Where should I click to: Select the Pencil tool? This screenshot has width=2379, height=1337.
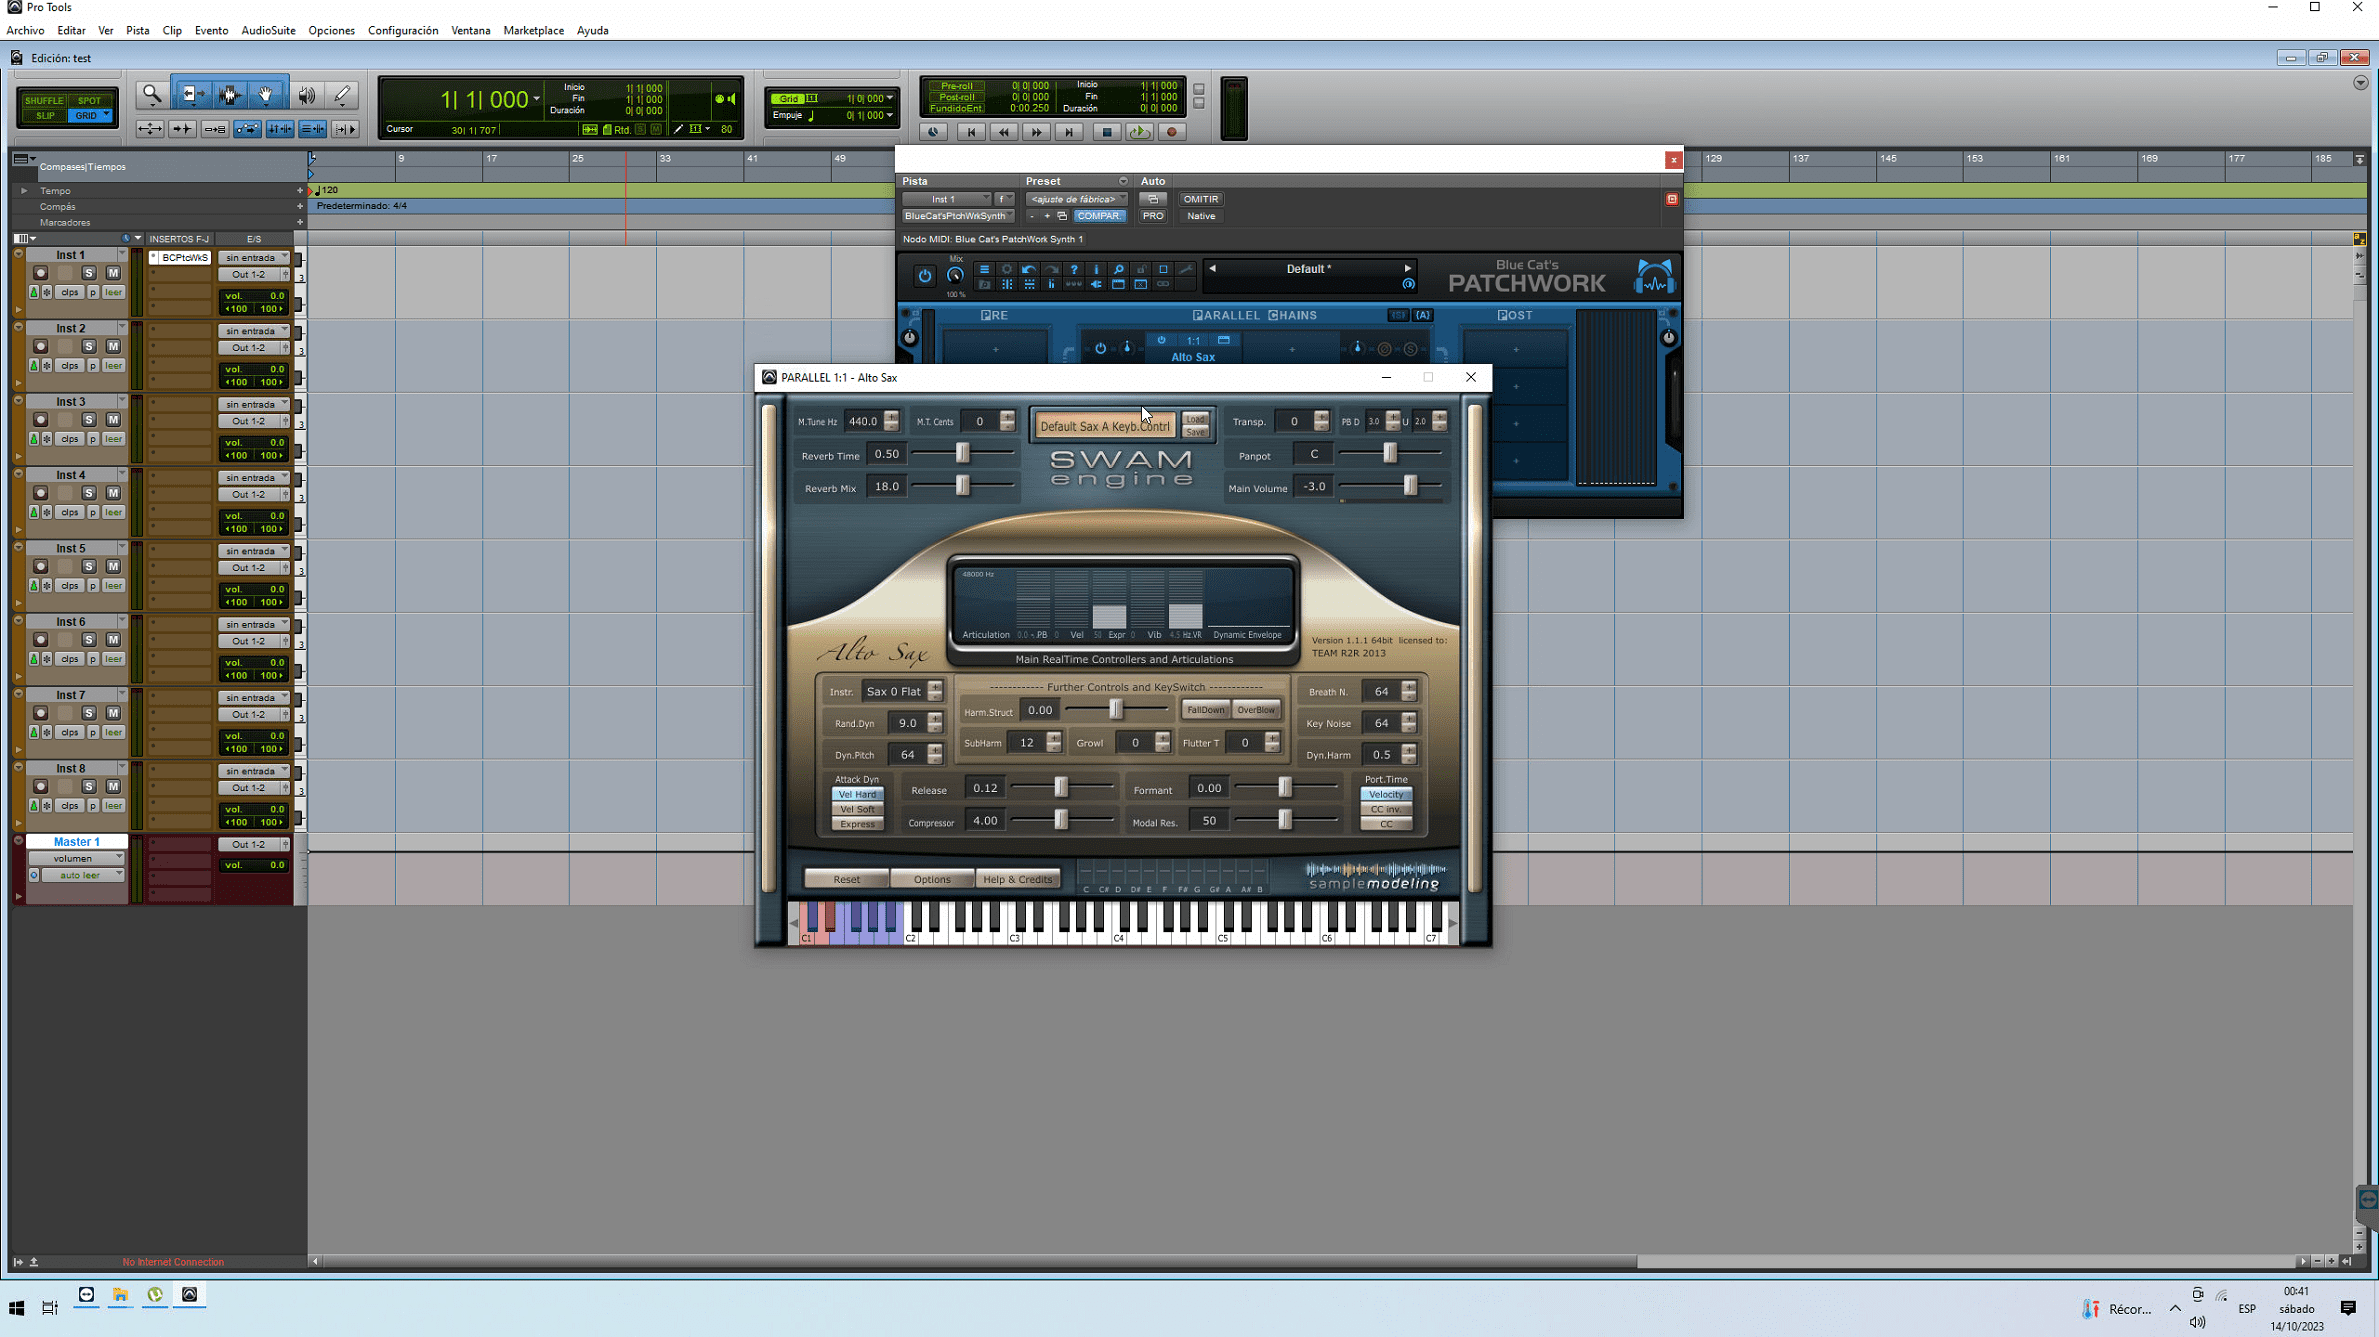pyautogui.click(x=342, y=95)
